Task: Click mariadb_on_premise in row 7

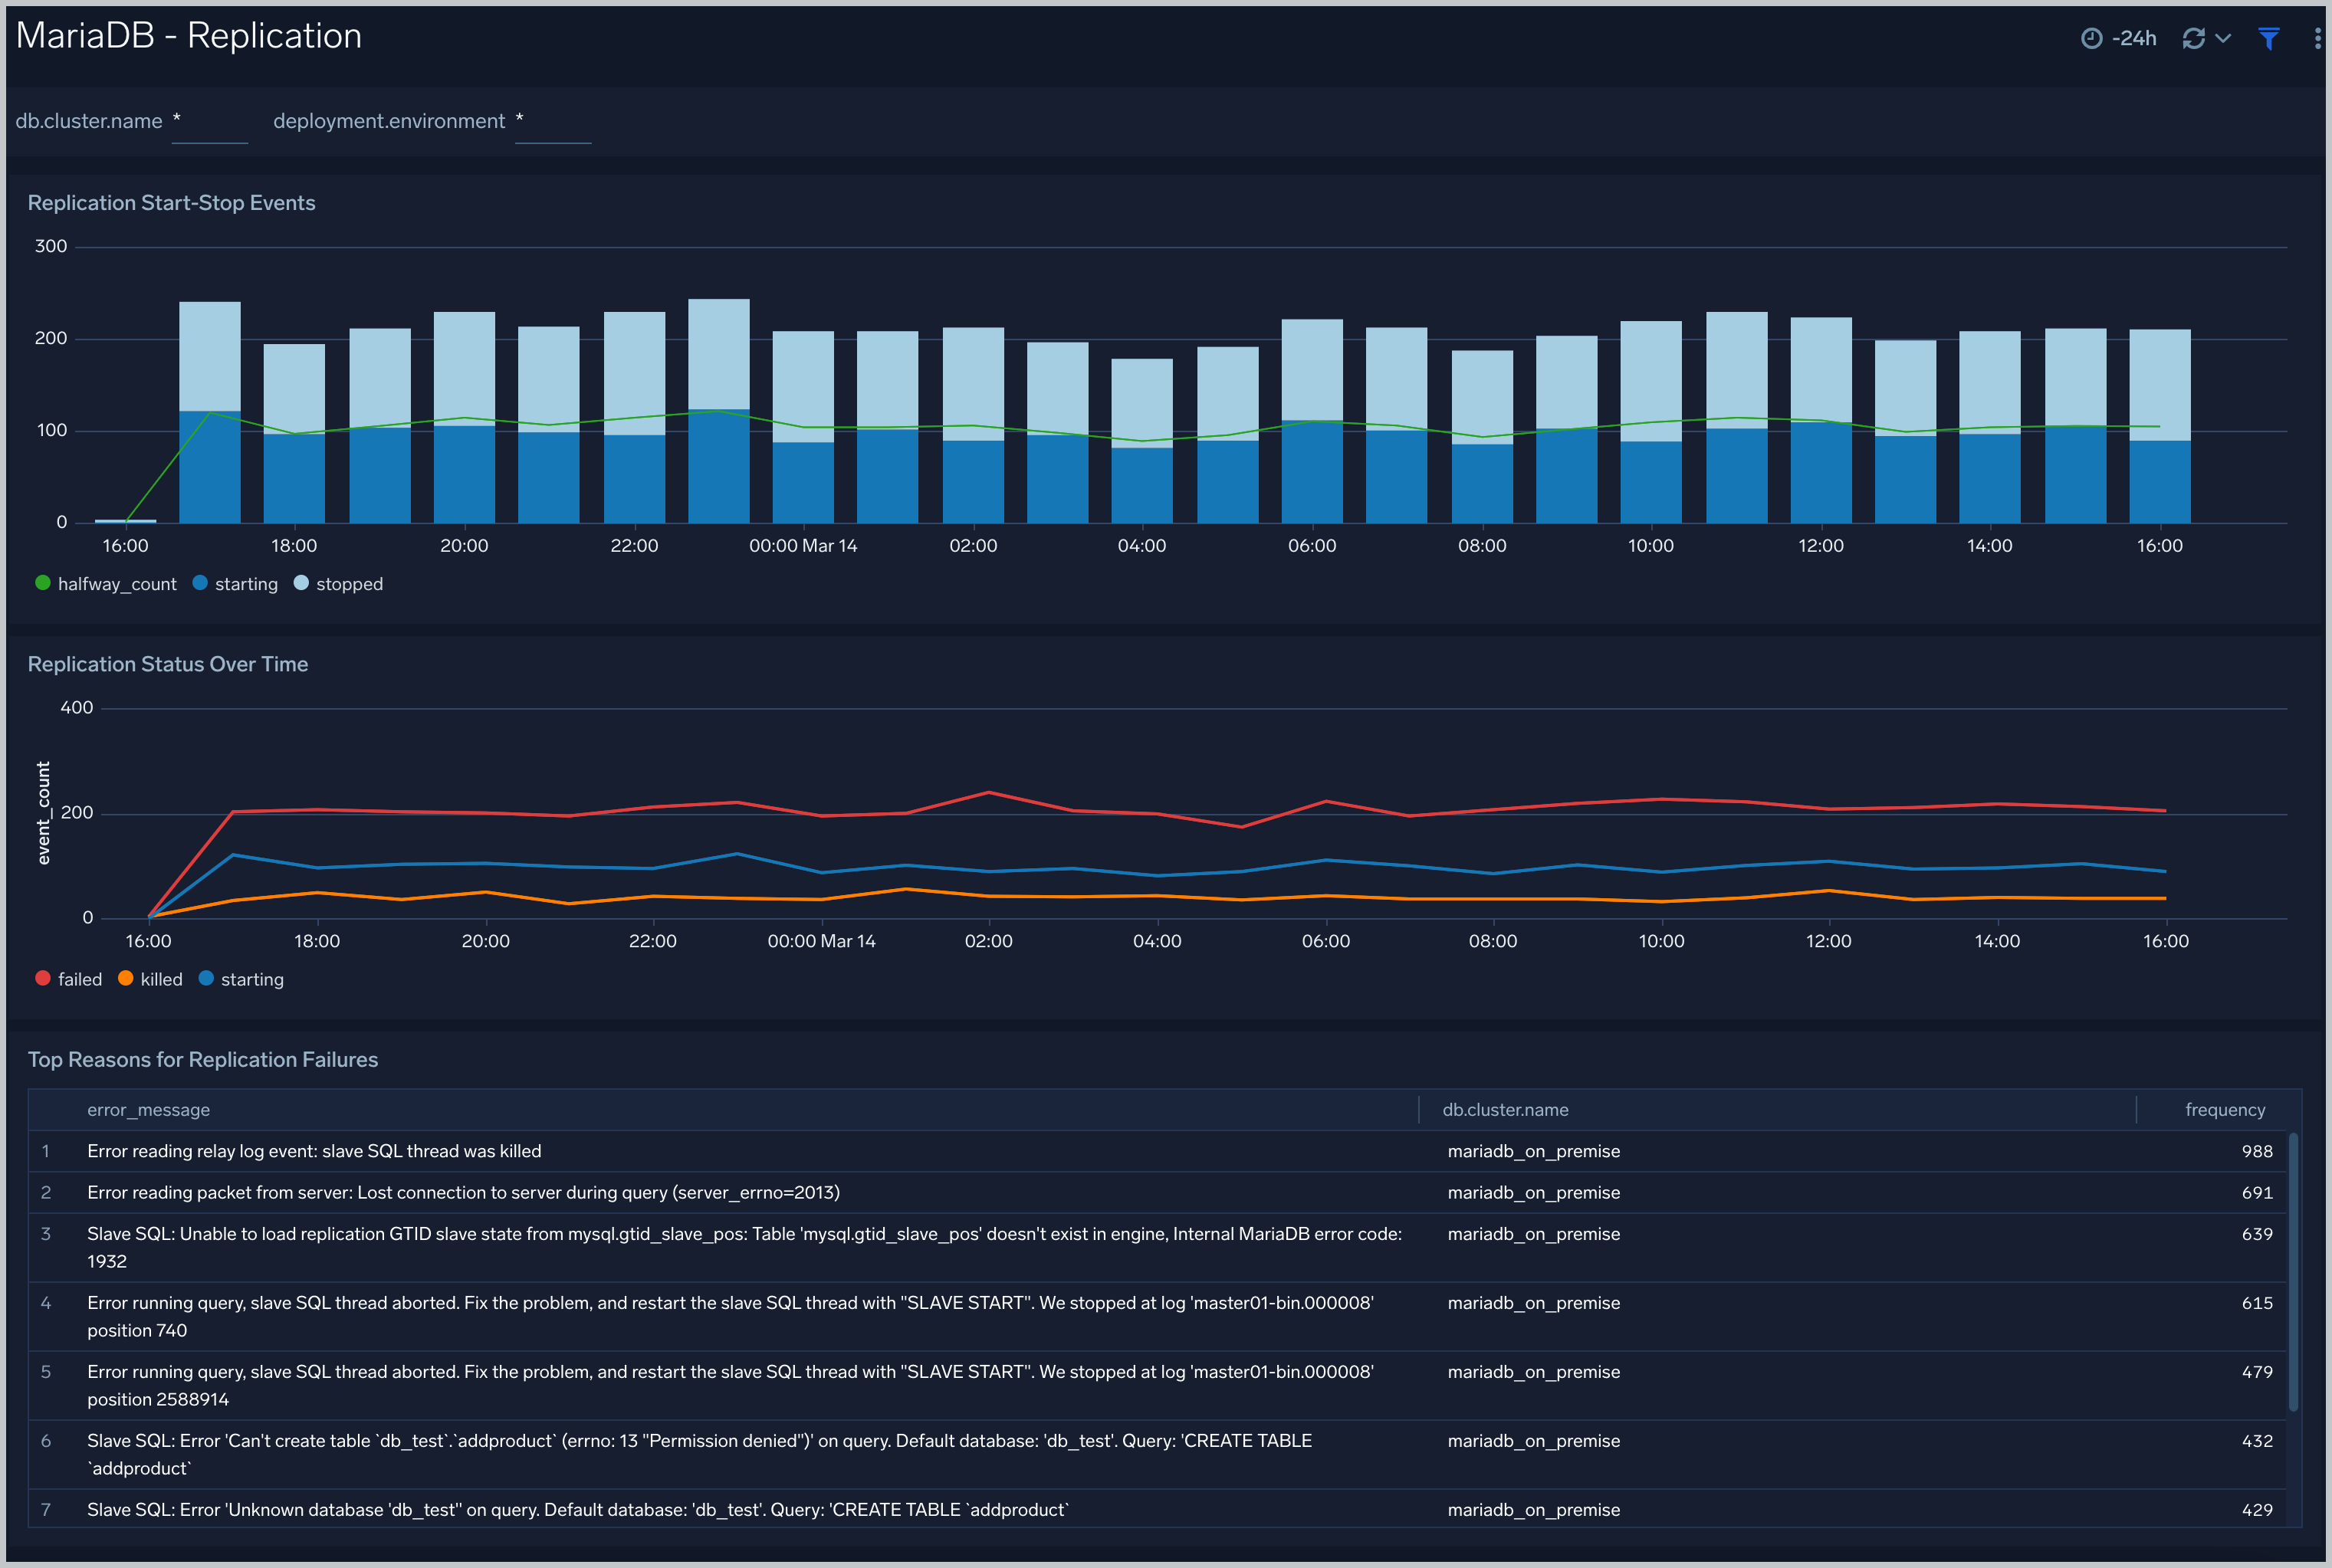Action: [x=1534, y=1510]
